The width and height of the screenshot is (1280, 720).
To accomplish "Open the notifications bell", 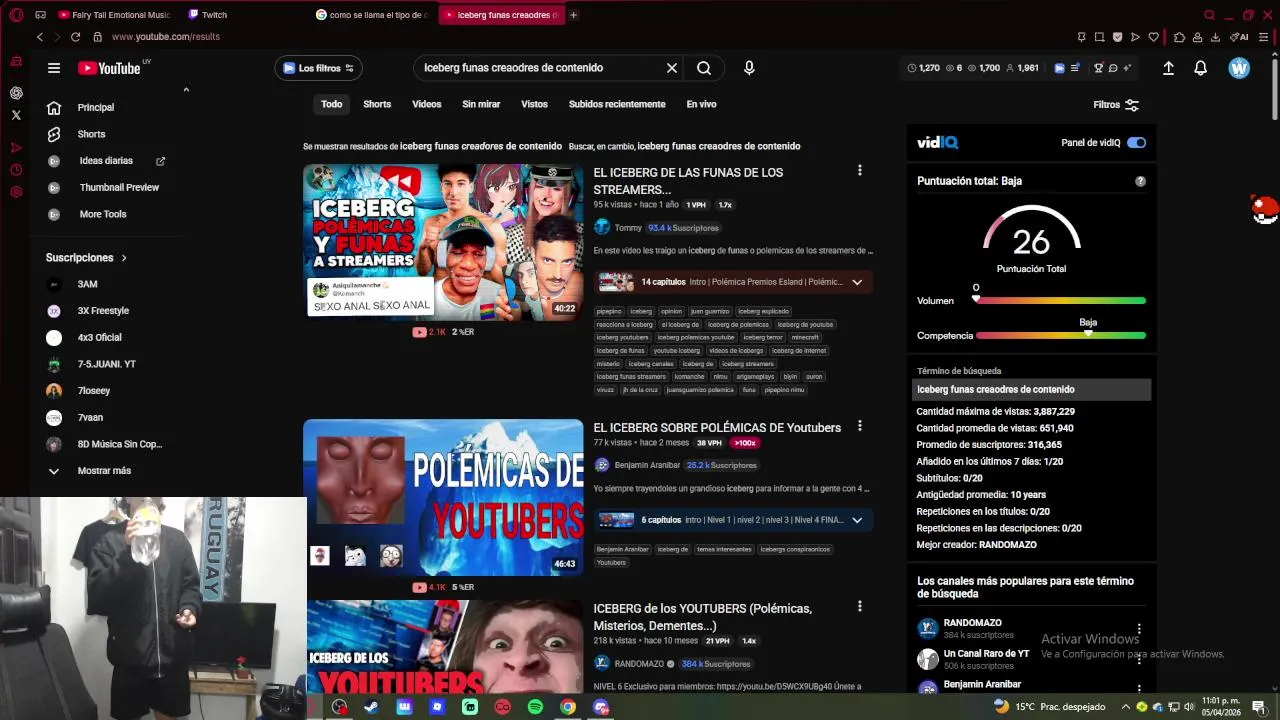I will (1200, 68).
